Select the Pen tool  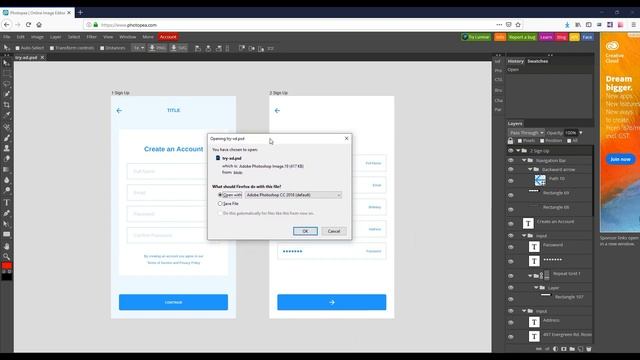(6, 213)
